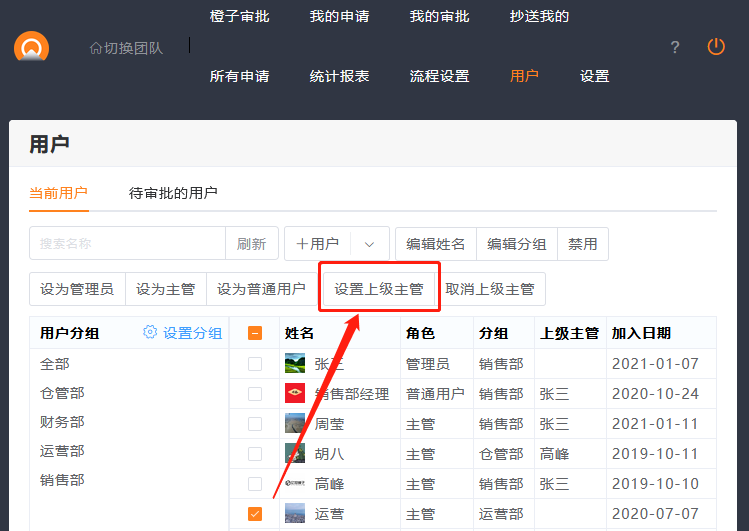The width and height of the screenshot is (749, 531).
Task: Click the 搜索名称 search field
Action: [x=127, y=244]
